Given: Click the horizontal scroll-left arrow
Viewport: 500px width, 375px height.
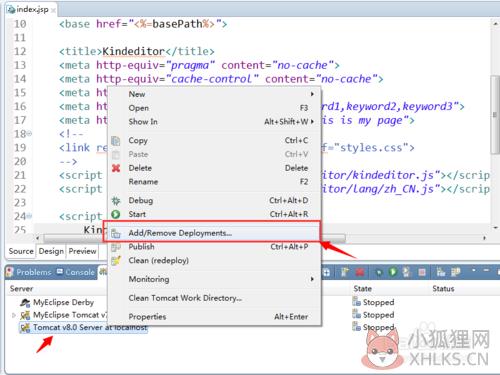Looking at the screenshot, I should pos(38,238).
